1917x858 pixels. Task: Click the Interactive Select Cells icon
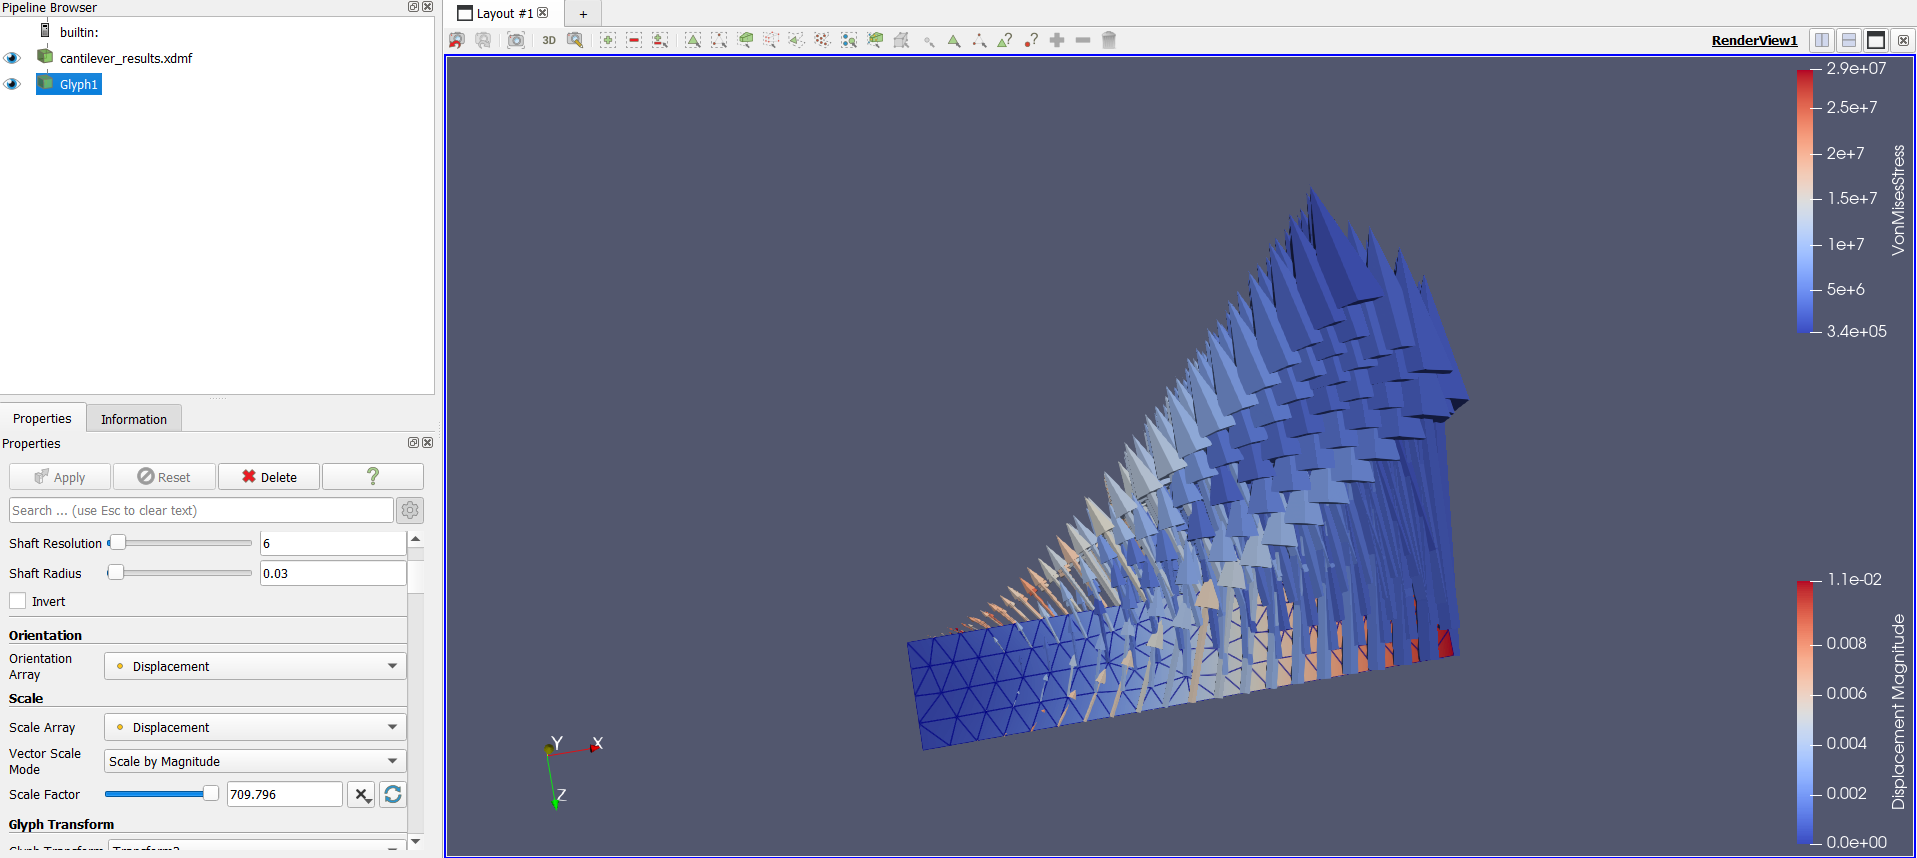(875, 40)
